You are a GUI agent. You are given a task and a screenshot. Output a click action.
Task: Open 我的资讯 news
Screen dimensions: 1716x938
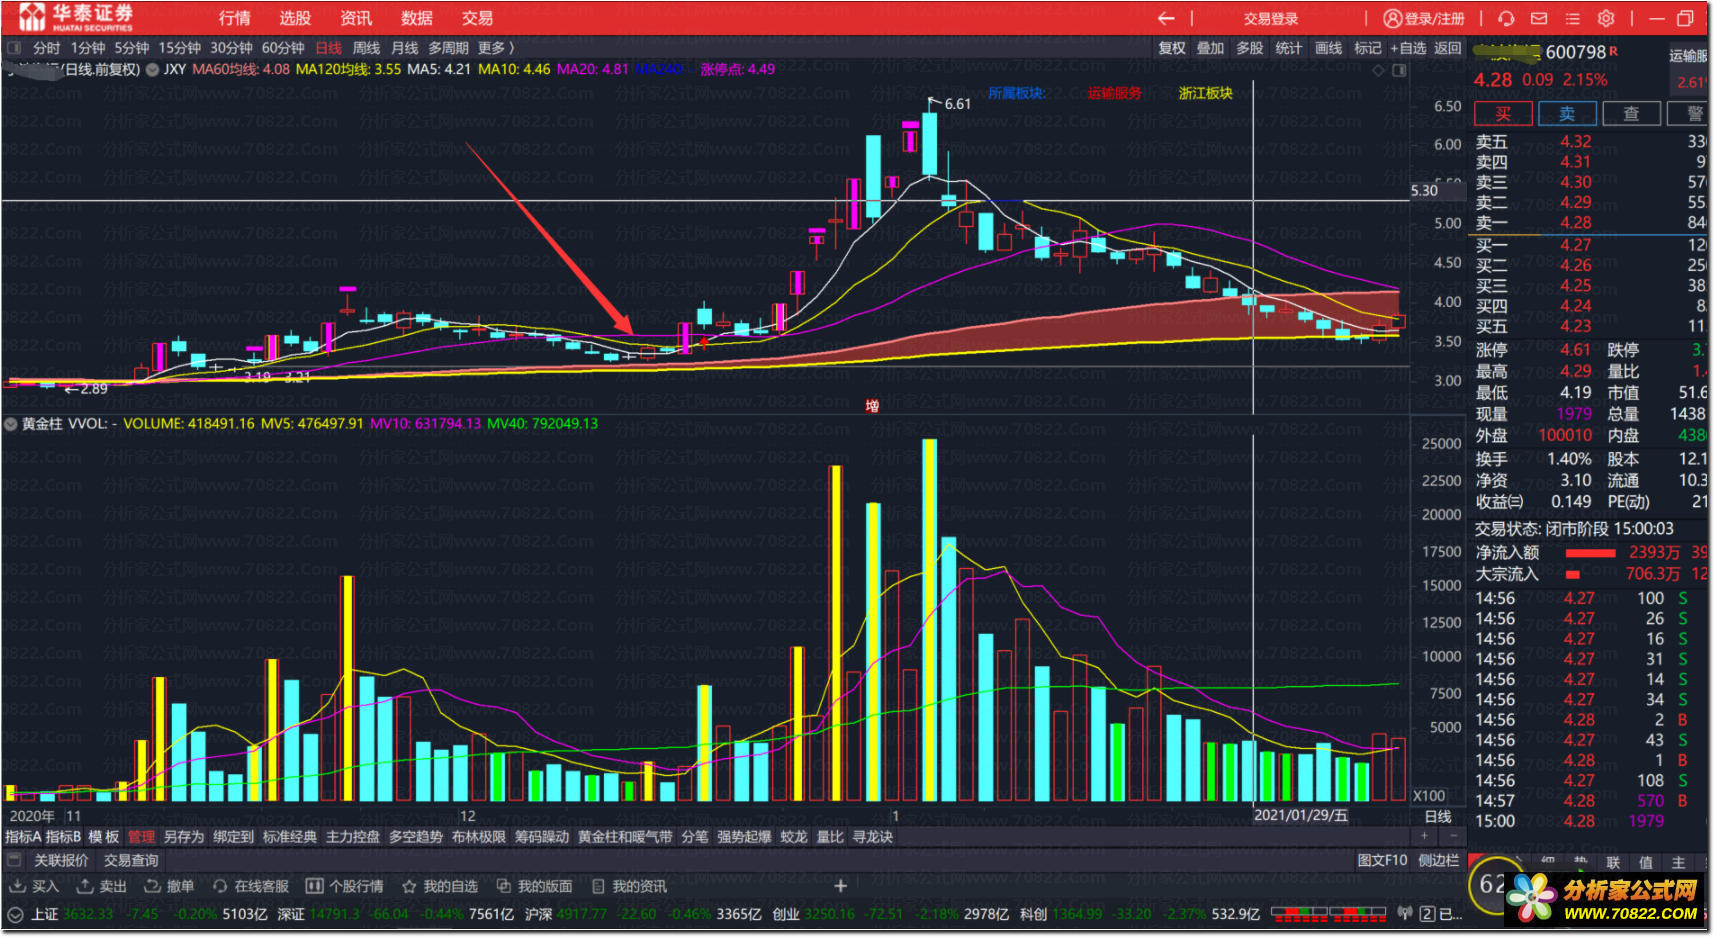pos(629,886)
